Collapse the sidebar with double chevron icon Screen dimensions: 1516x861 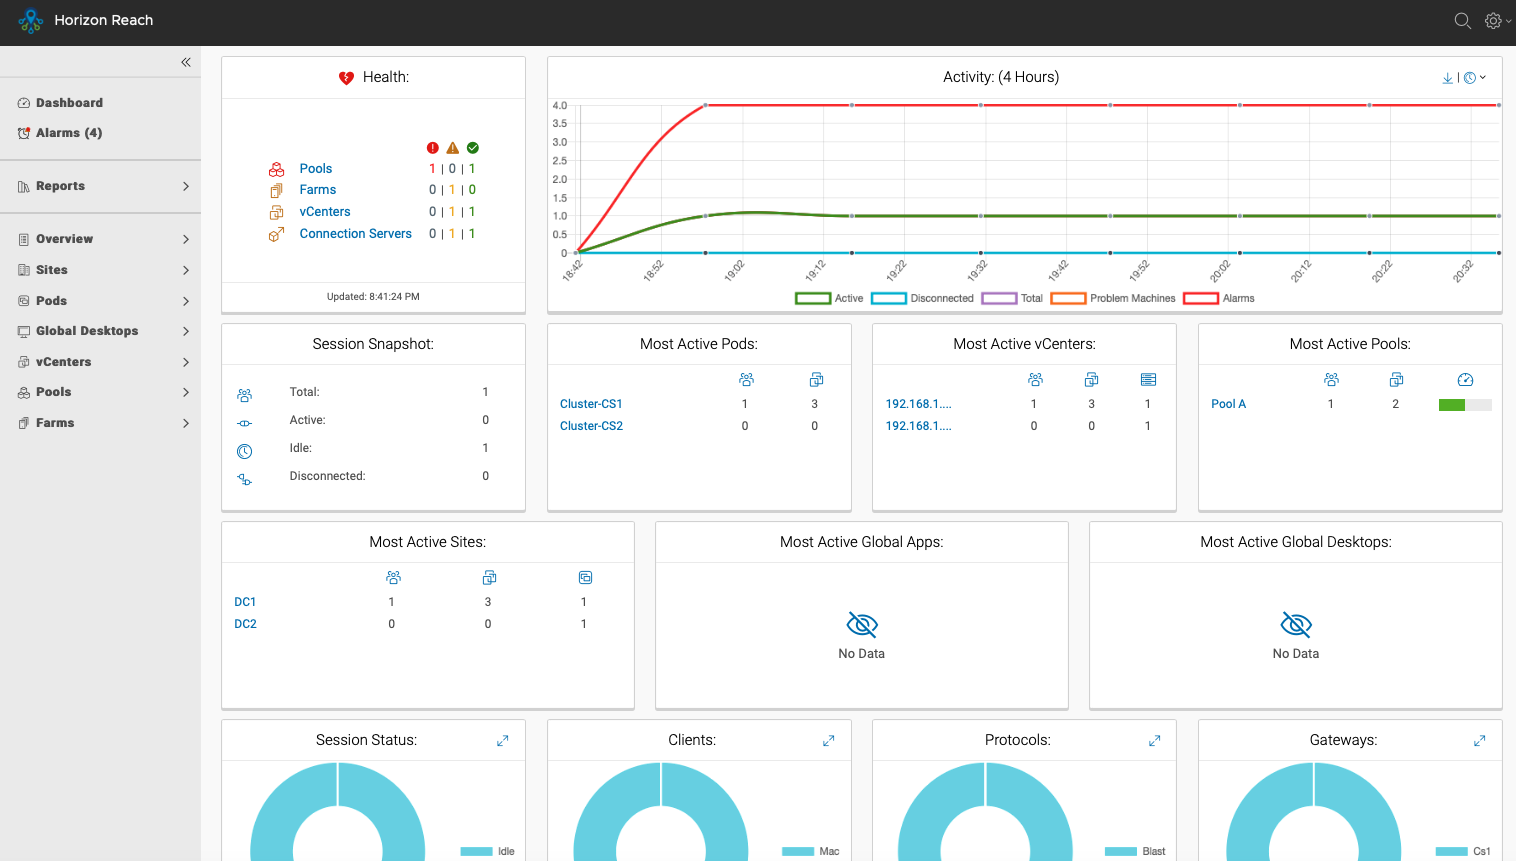click(x=186, y=62)
